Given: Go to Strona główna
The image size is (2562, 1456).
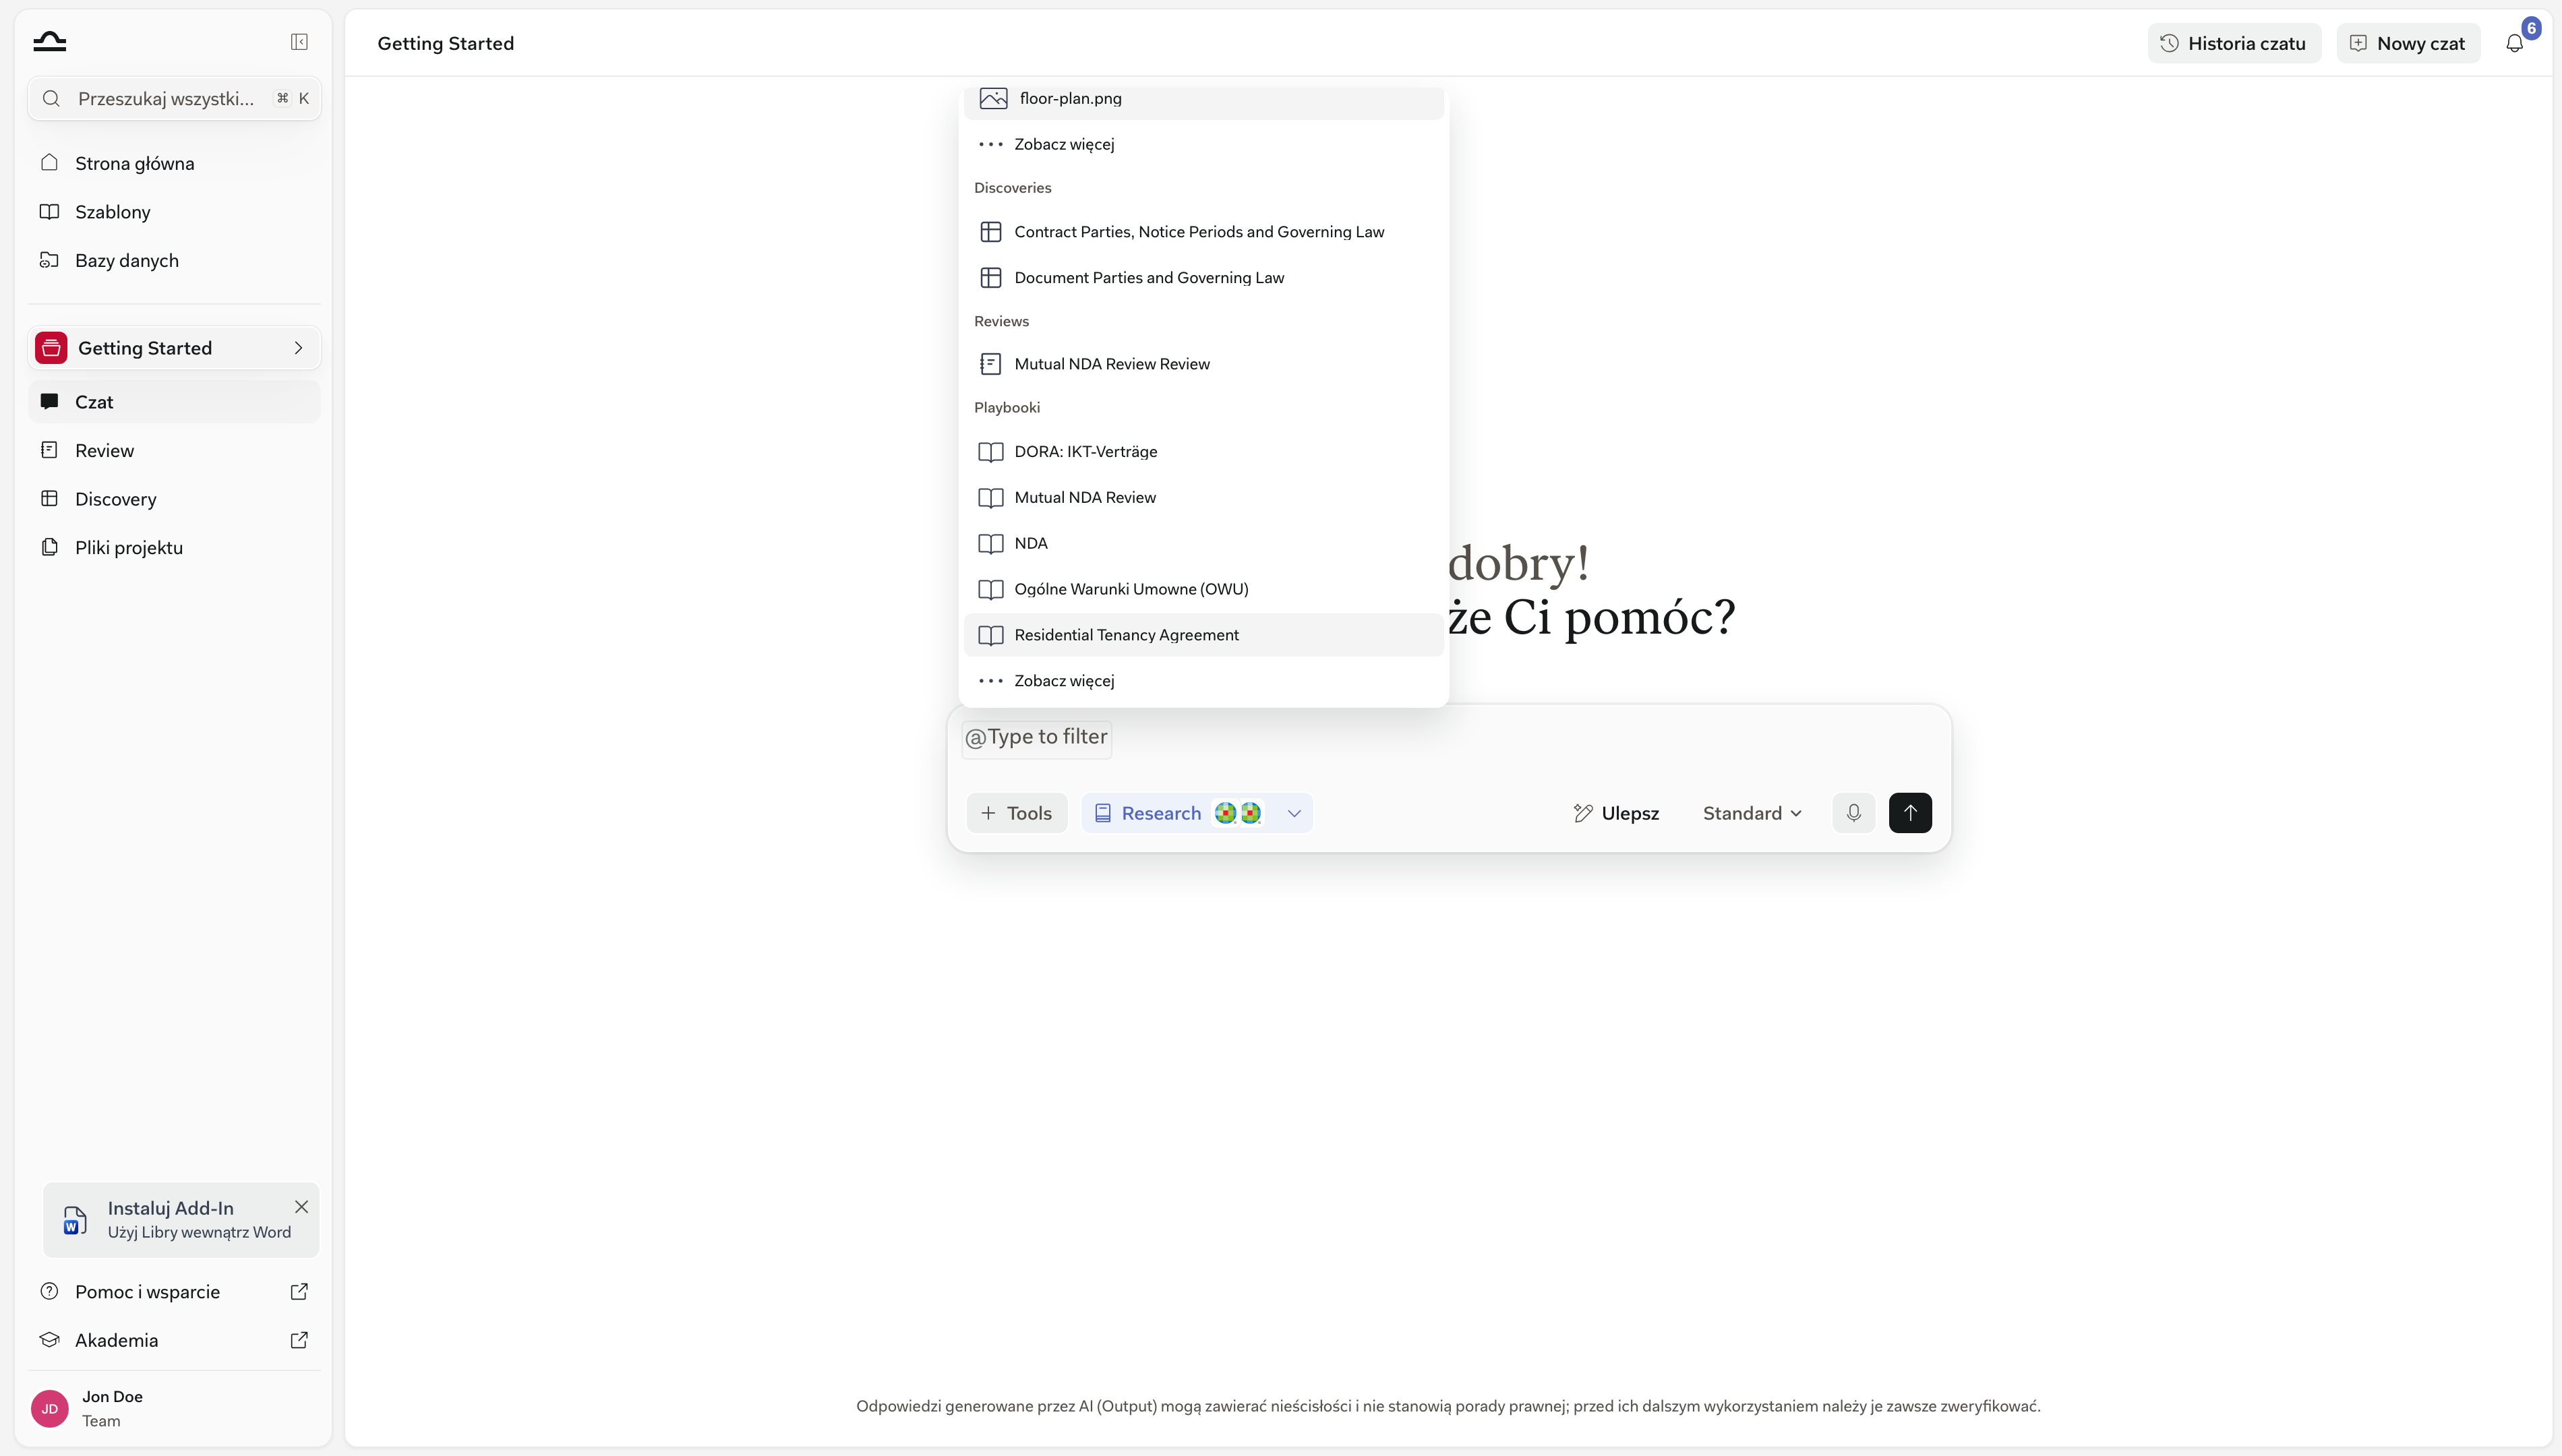Looking at the screenshot, I should tap(174, 163).
